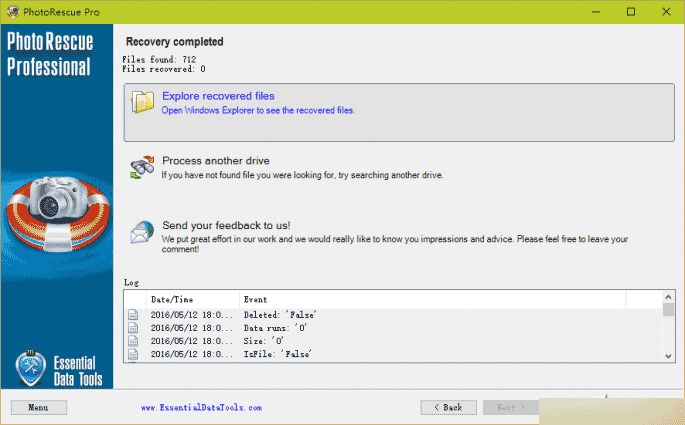Choose Process another drive option

[x=216, y=160]
